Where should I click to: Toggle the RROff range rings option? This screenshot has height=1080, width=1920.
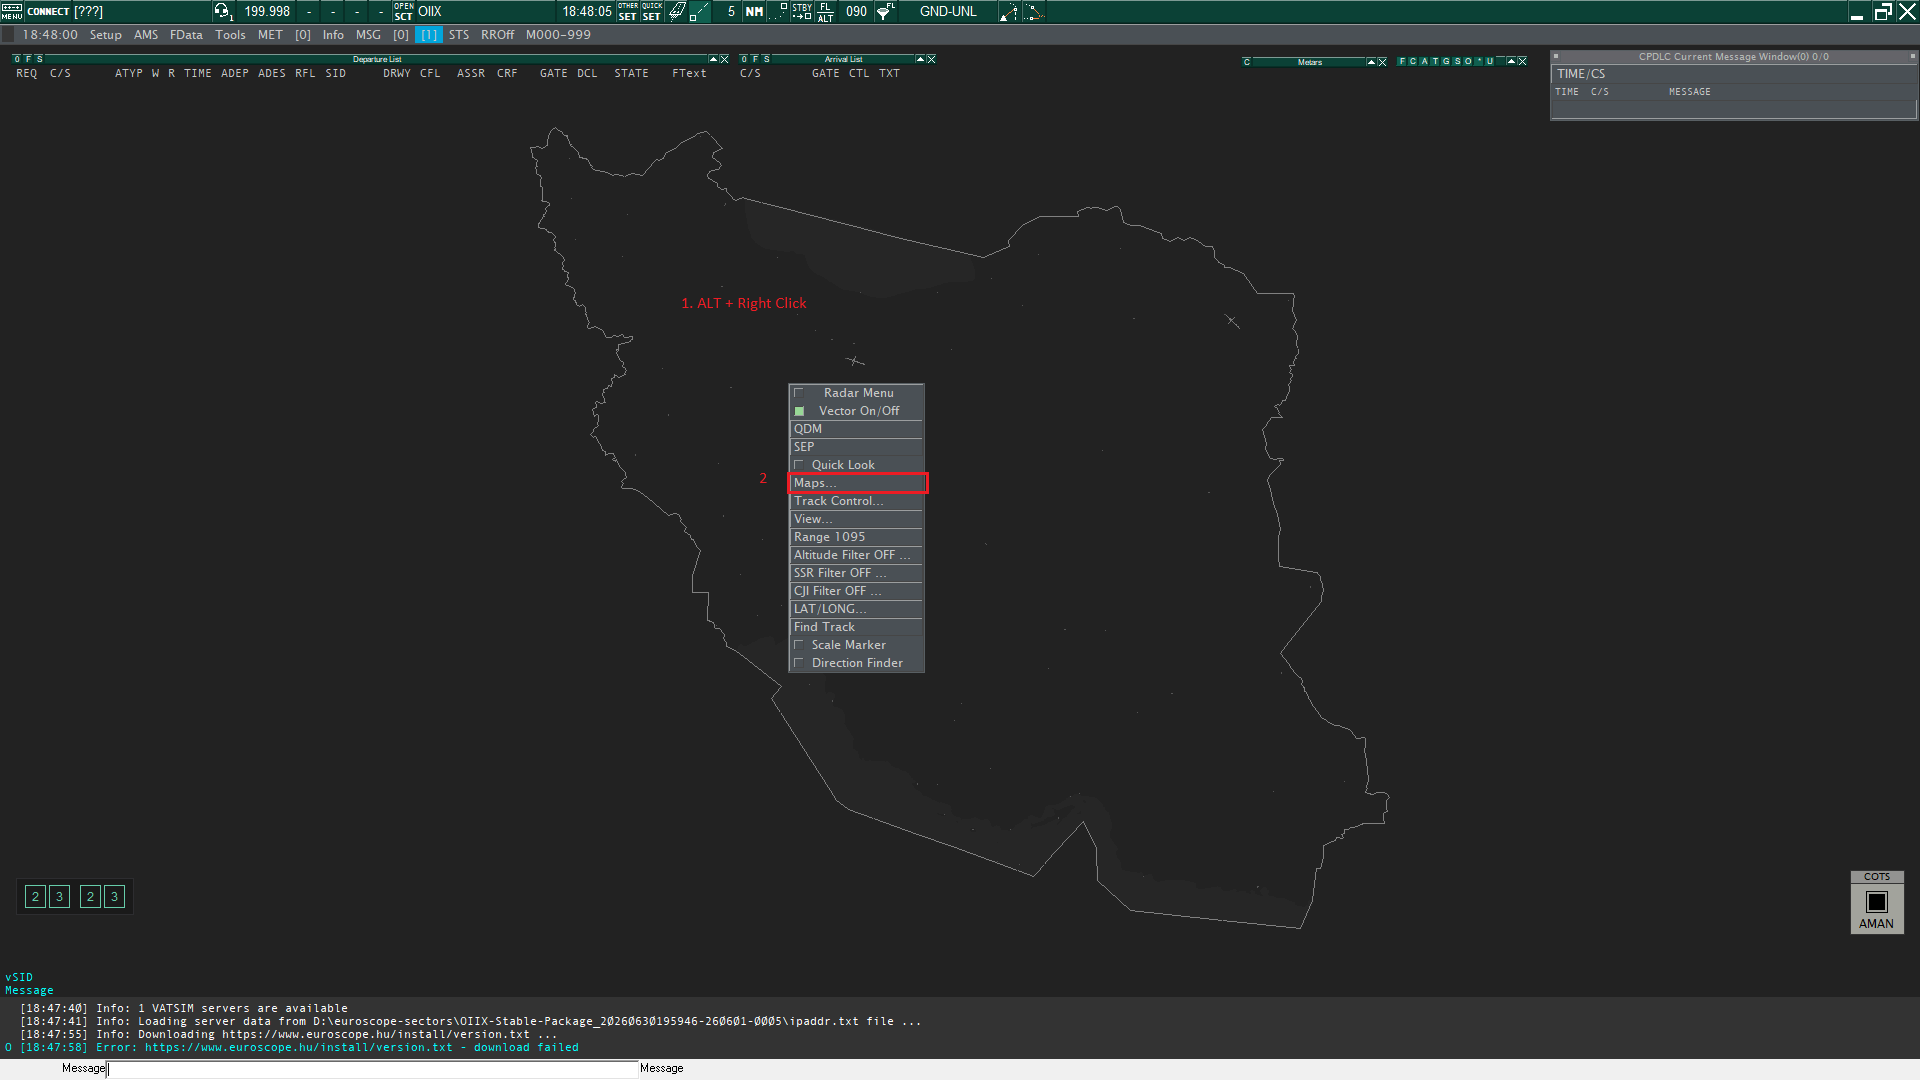497,35
